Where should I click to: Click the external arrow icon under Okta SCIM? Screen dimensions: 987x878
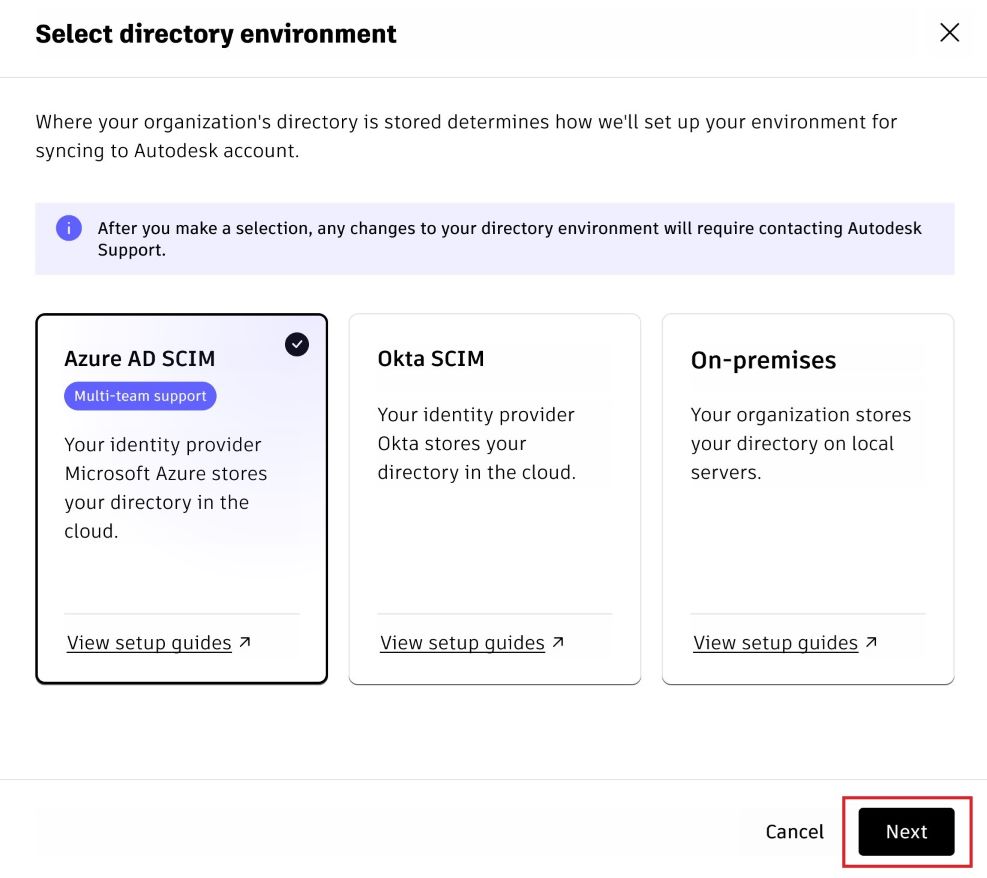558,642
